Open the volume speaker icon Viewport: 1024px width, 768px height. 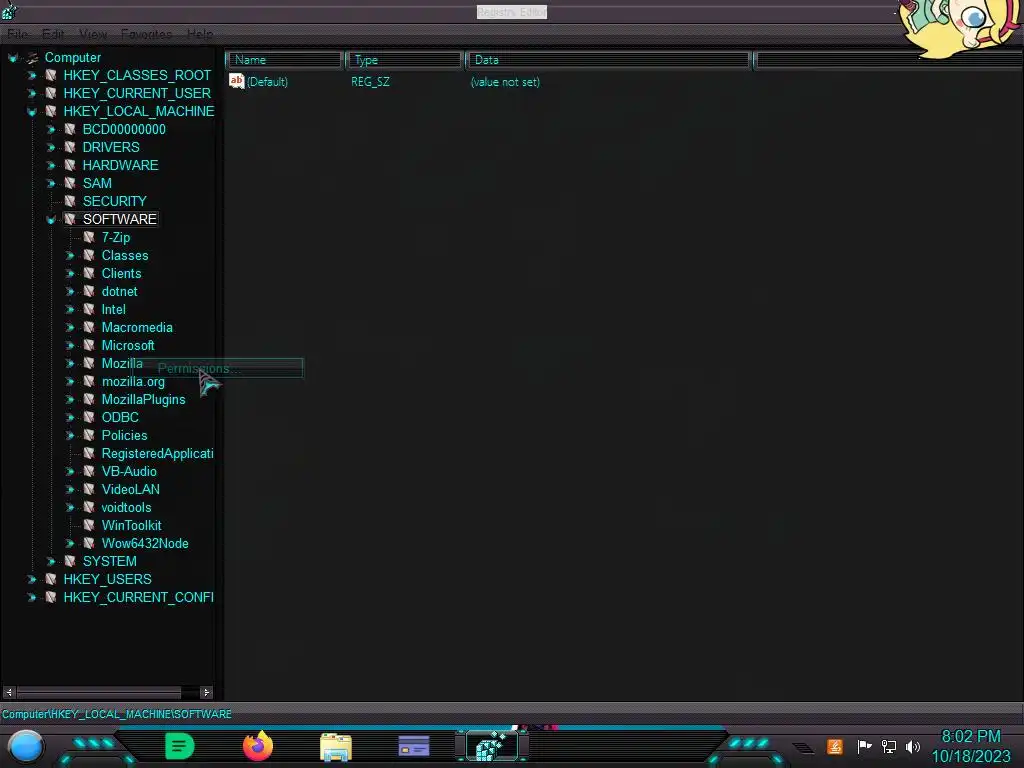click(913, 746)
